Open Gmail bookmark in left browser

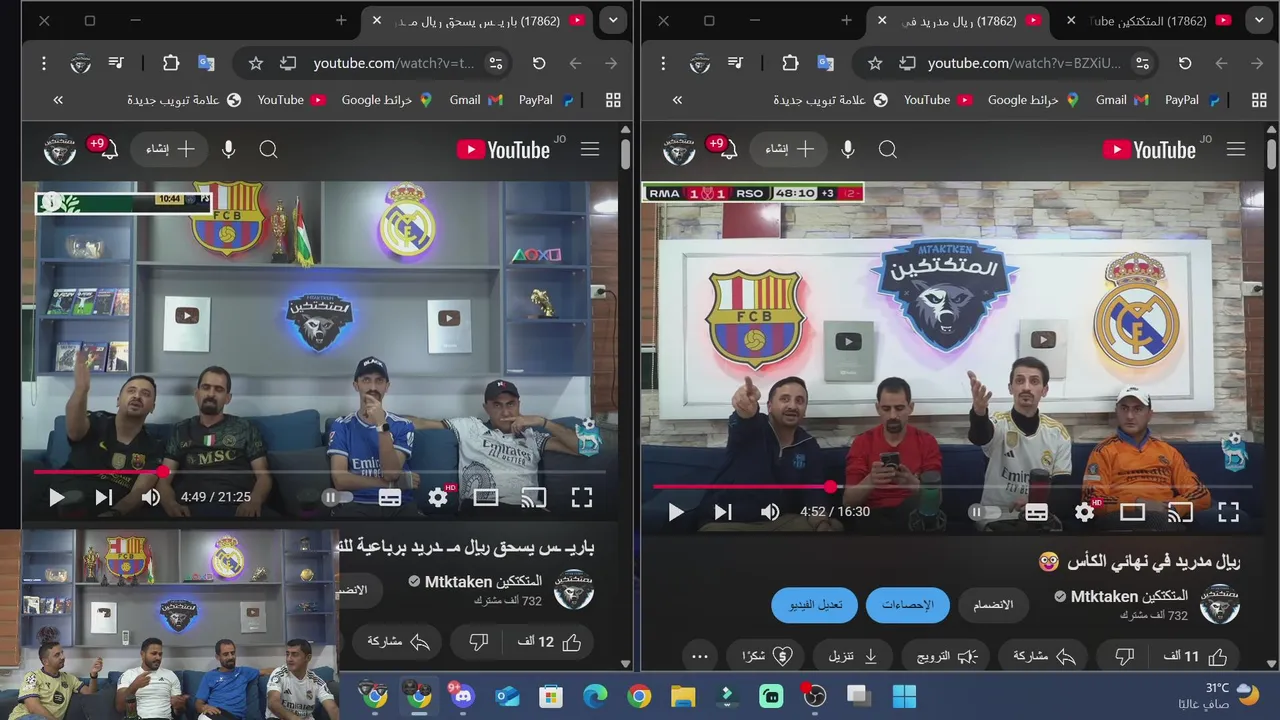[475, 100]
